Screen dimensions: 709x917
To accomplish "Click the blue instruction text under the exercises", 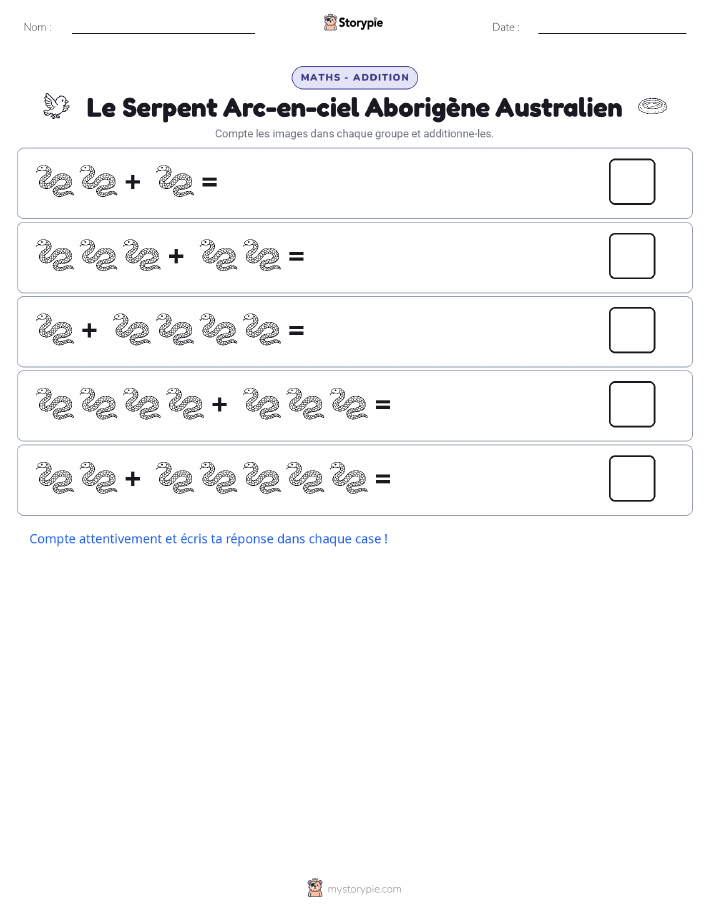I will click(x=209, y=539).
